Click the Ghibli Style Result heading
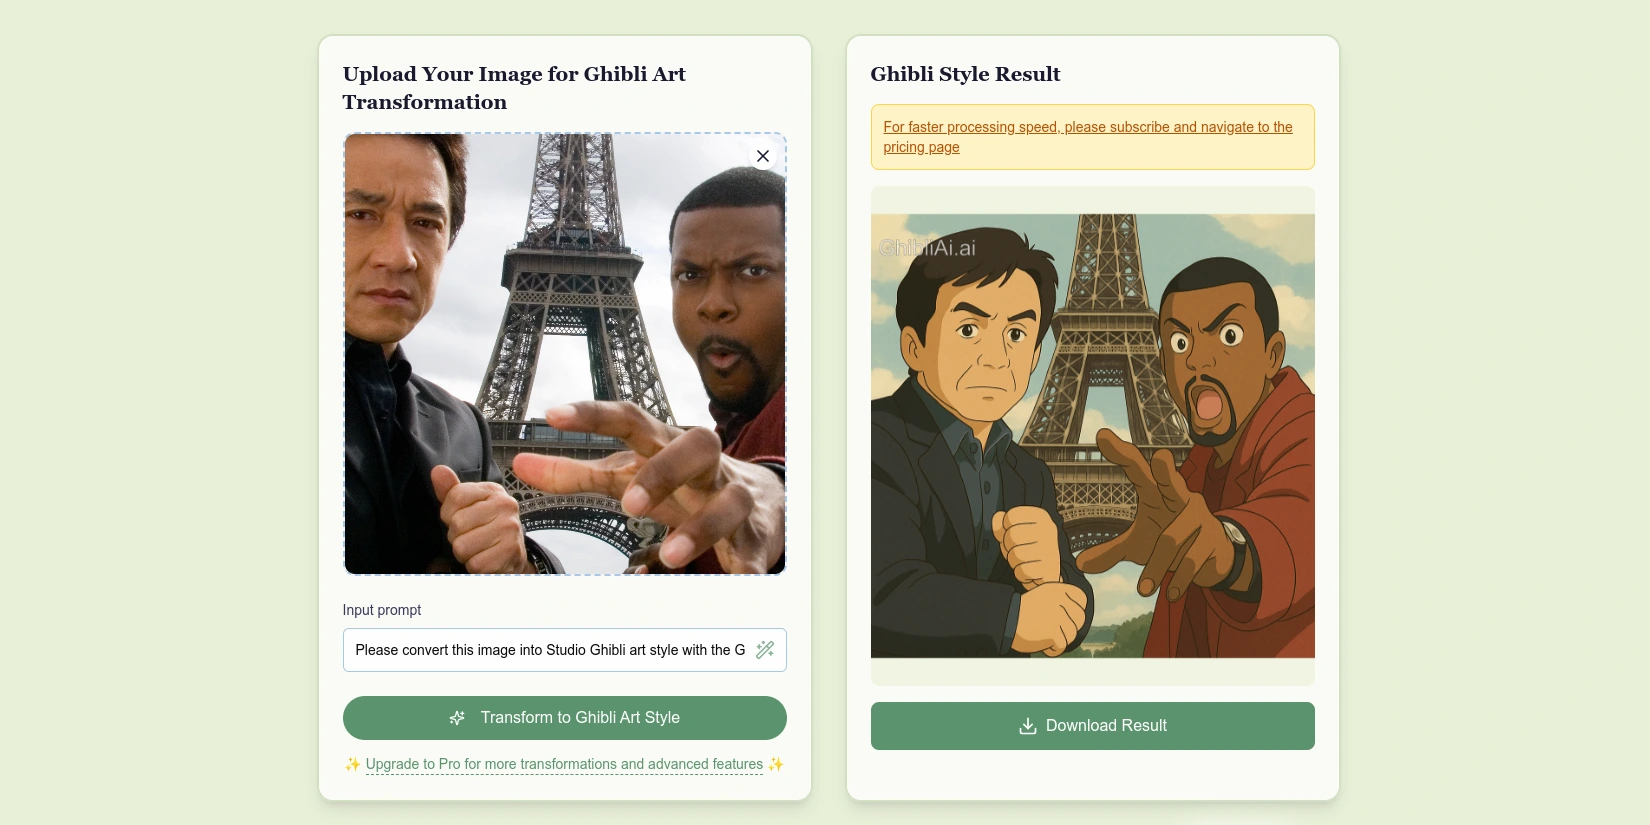 [965, 74]
